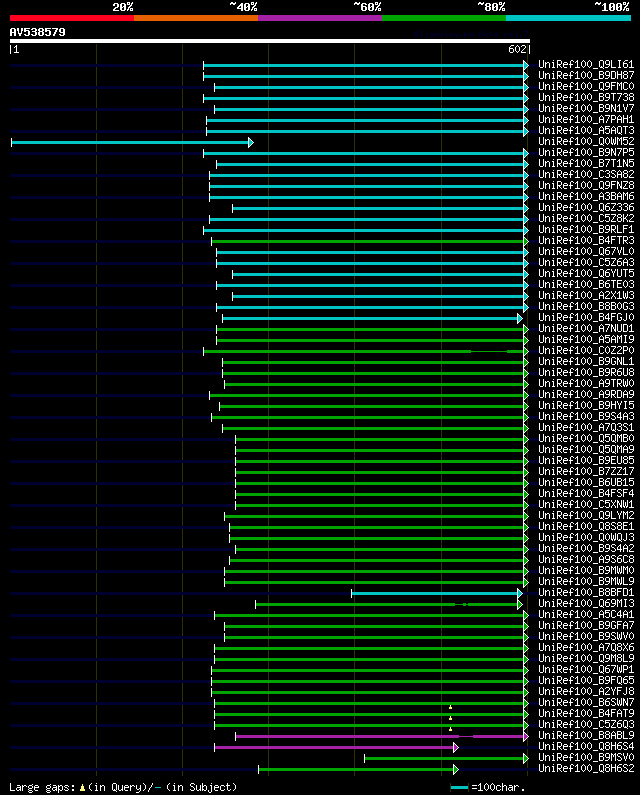Click the red 20% identity legend segment

click(x=72, y=18)
